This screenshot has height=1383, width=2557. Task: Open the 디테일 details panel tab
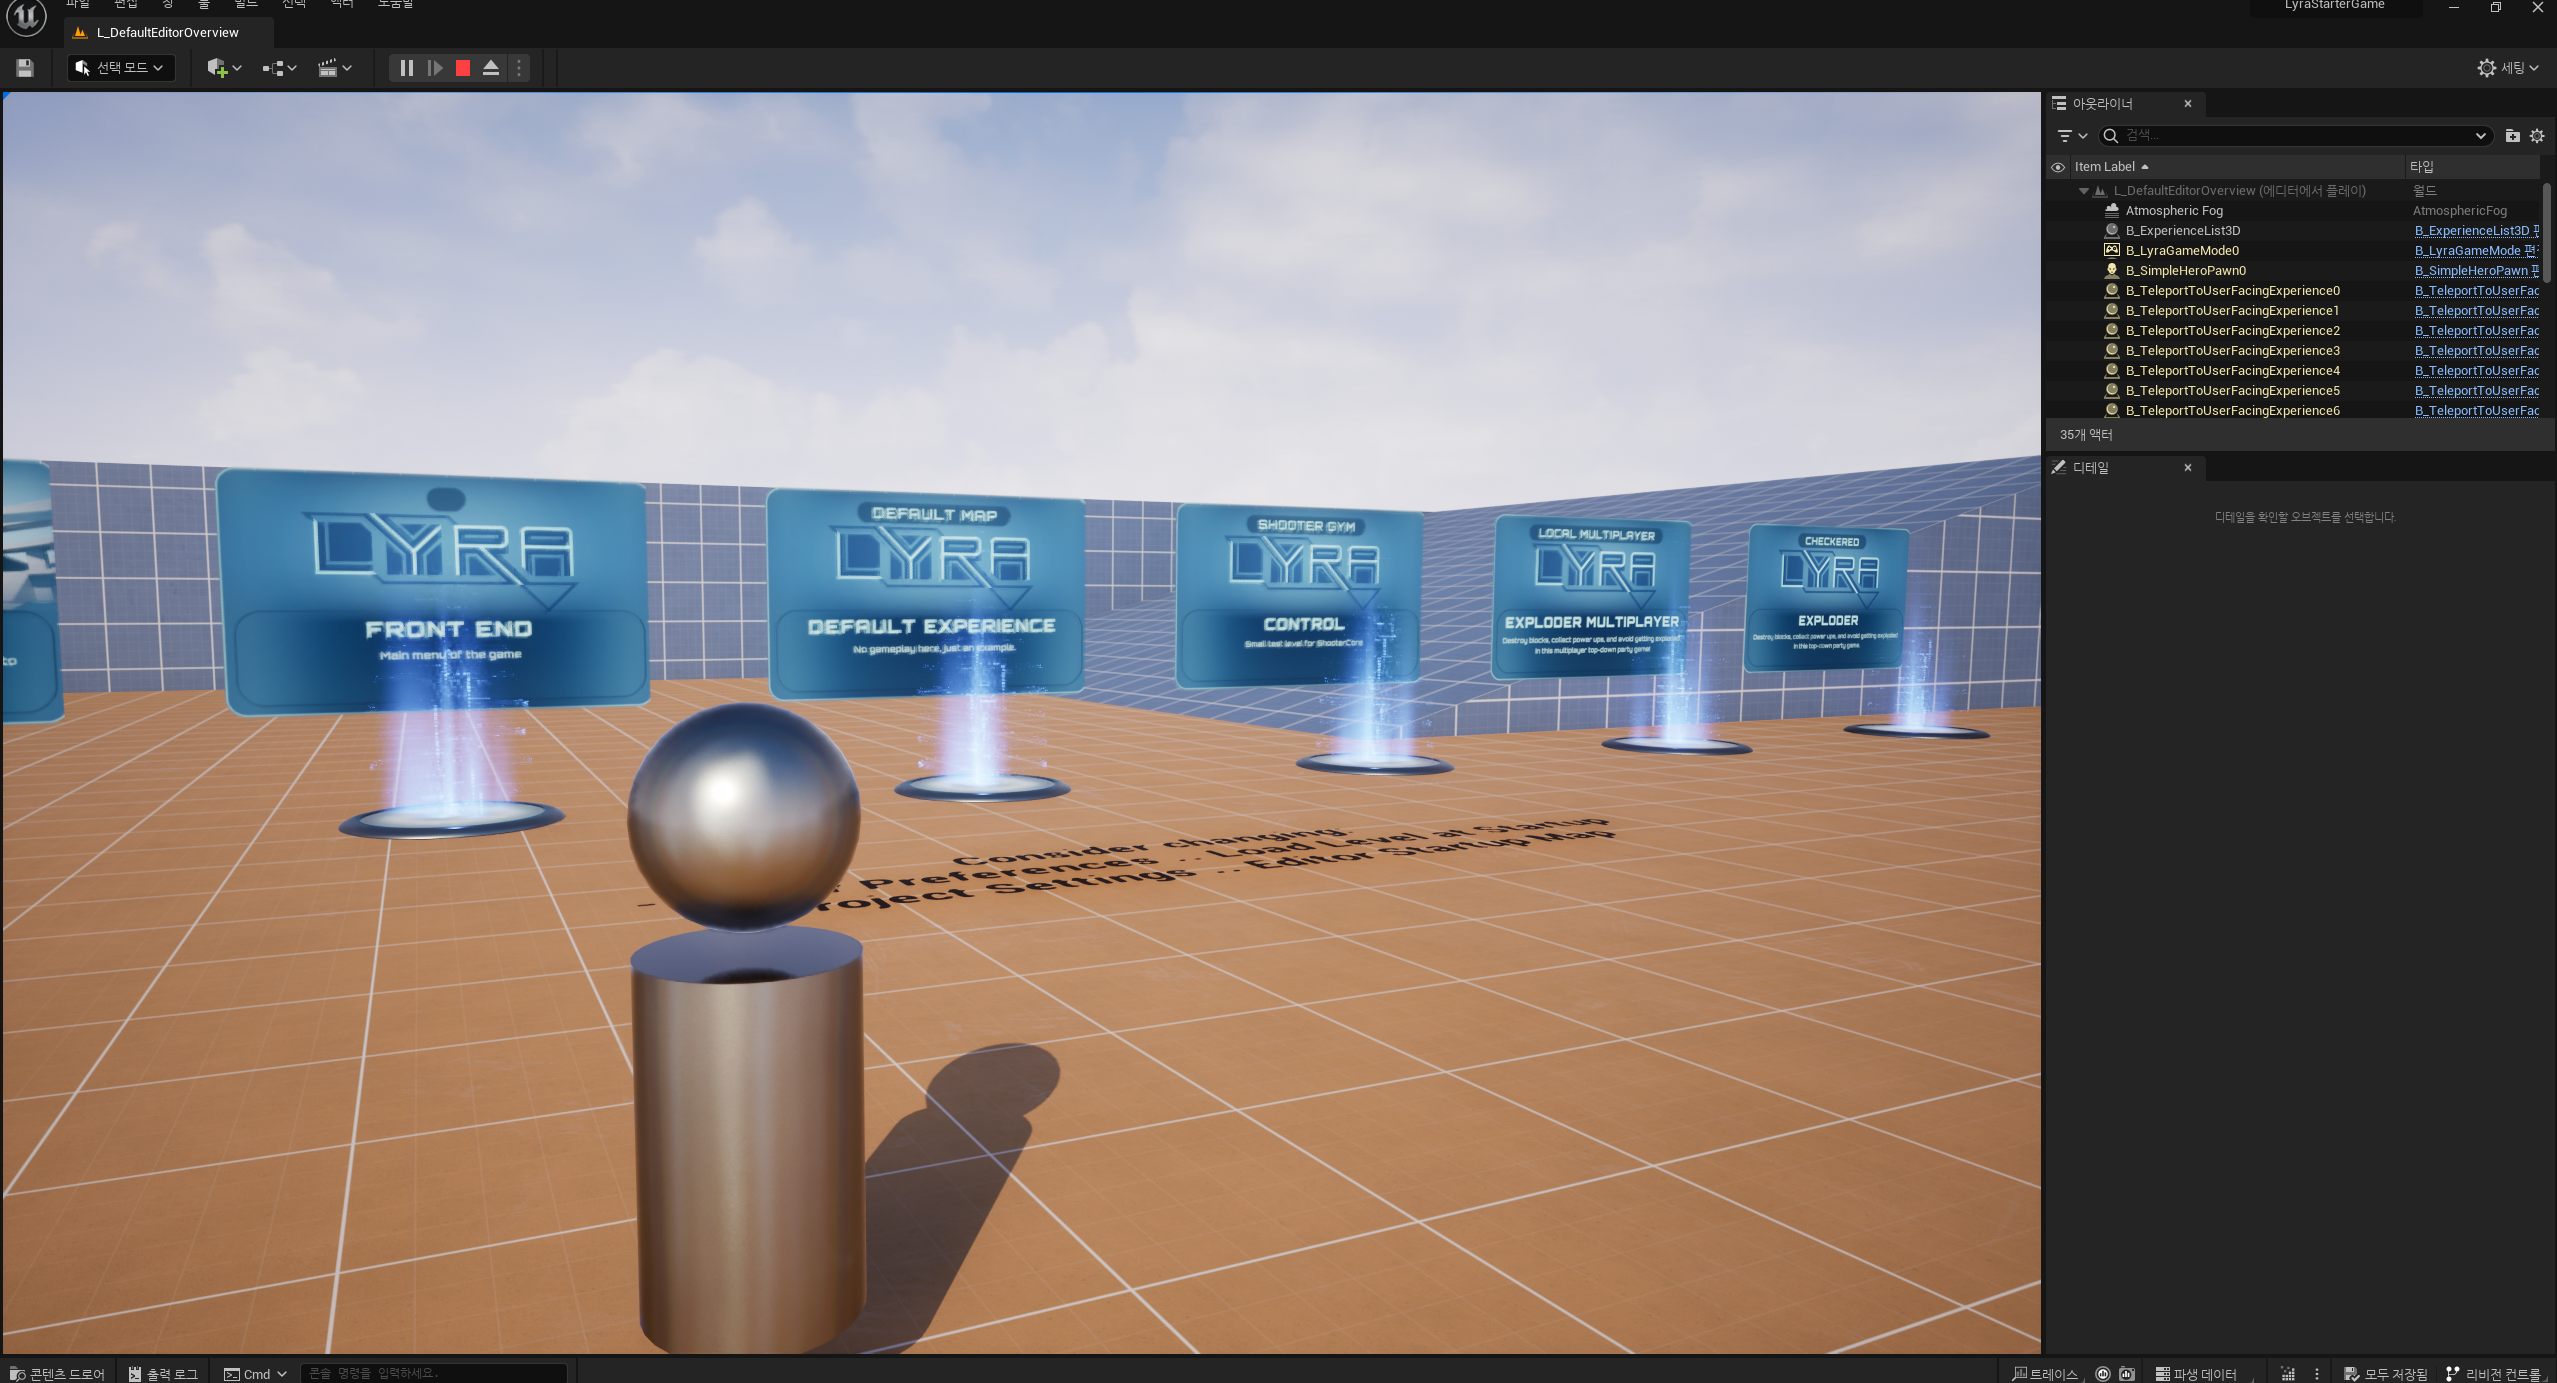coord(2090,468)
